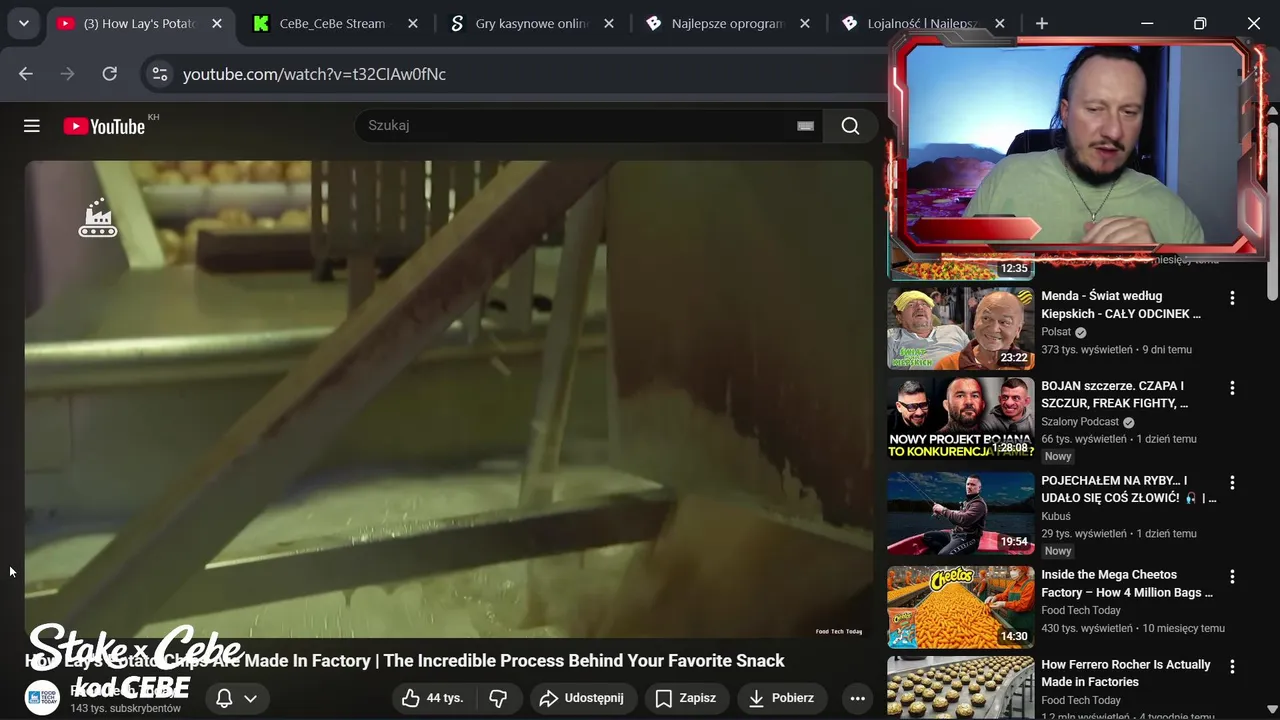Click the video title How Lay's Potato Chips
Image resolution: width=1280 pixels, height=720 pixels.
[x=405, y=661]
